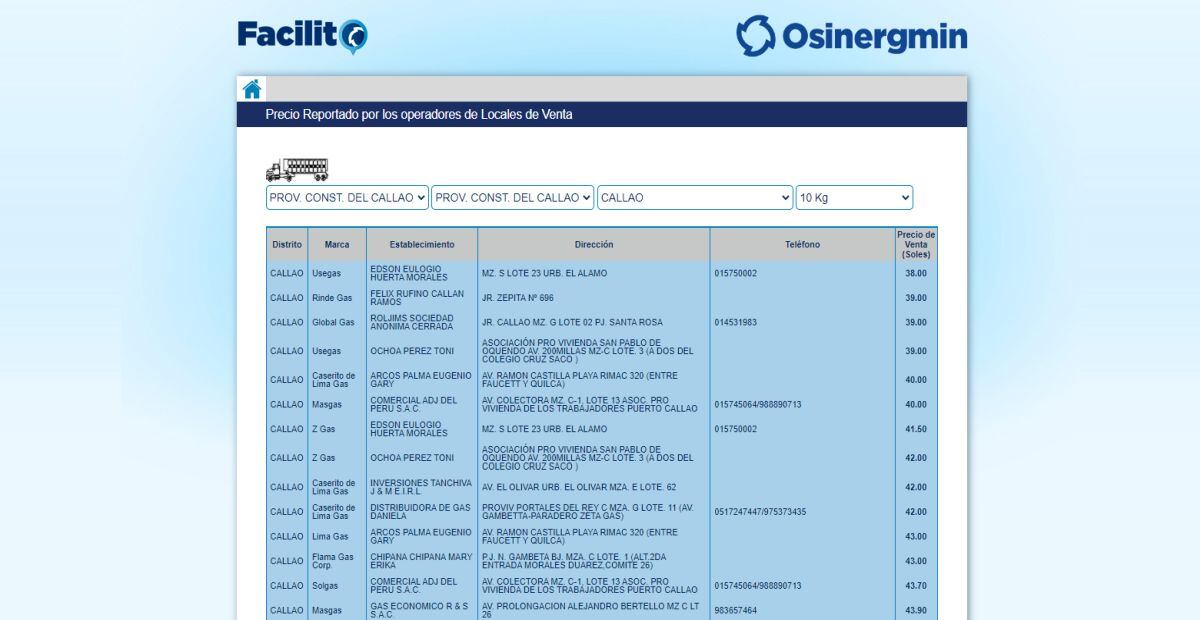Click phone number 015750002 for Edson Eulogio

click(x=735, y=272)
